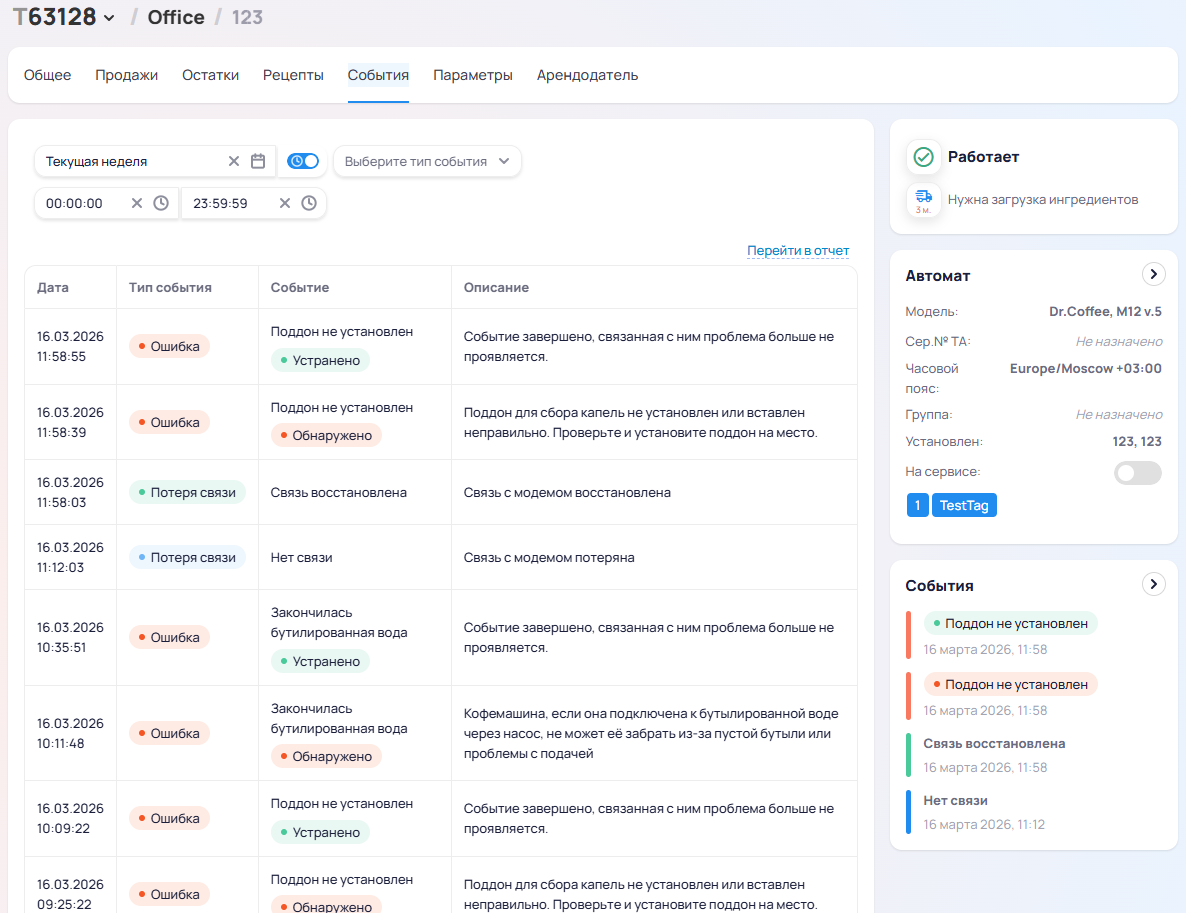Expand the 'События' side panel arrow
Image resolution: width=1186 pixels, height=913 pixels.
pos(1153,584)
